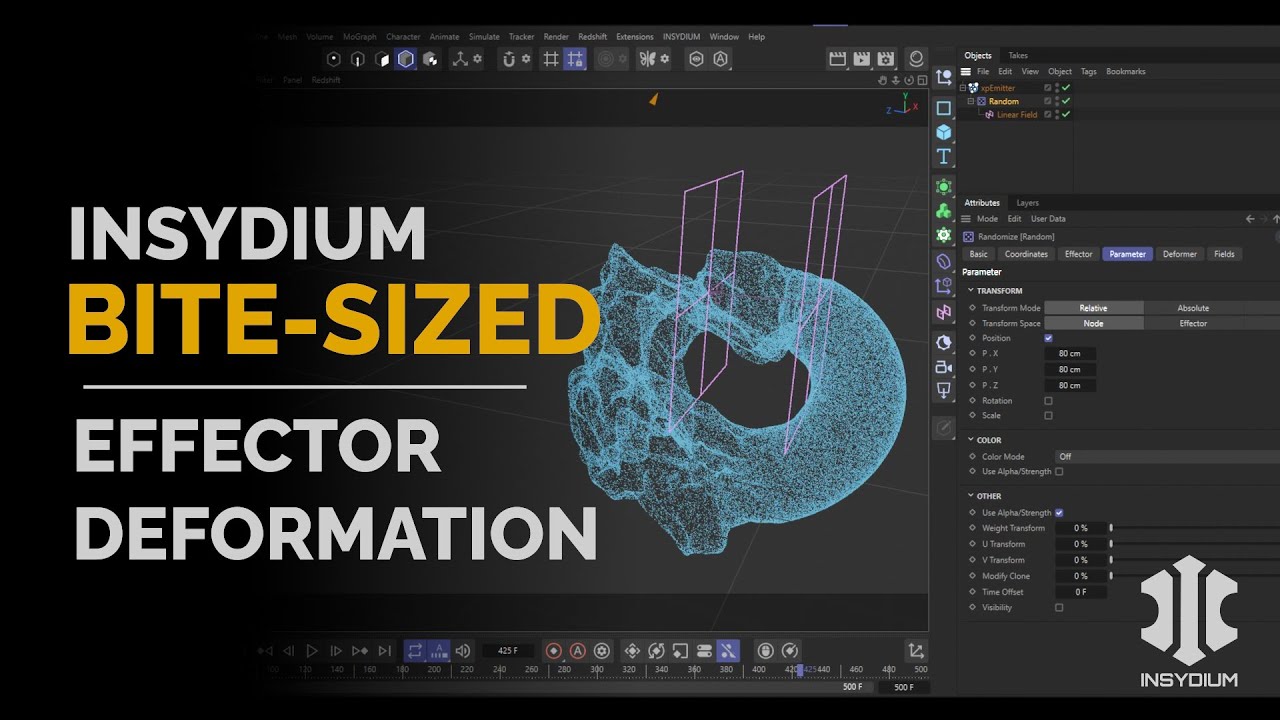Open Tags menu in Objects panel

click(x=1089, y=72)
